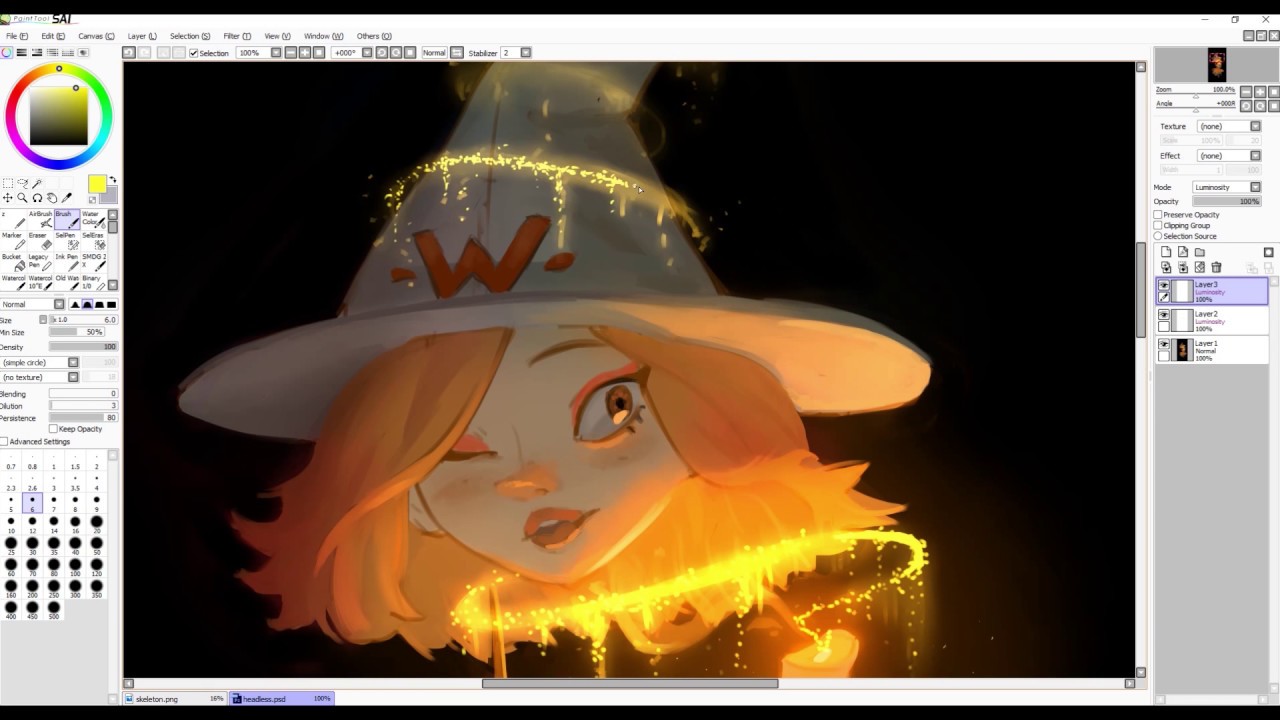Select brush size 500 preset
This screenshot has width=1280, height=720.
pos(54,611)
